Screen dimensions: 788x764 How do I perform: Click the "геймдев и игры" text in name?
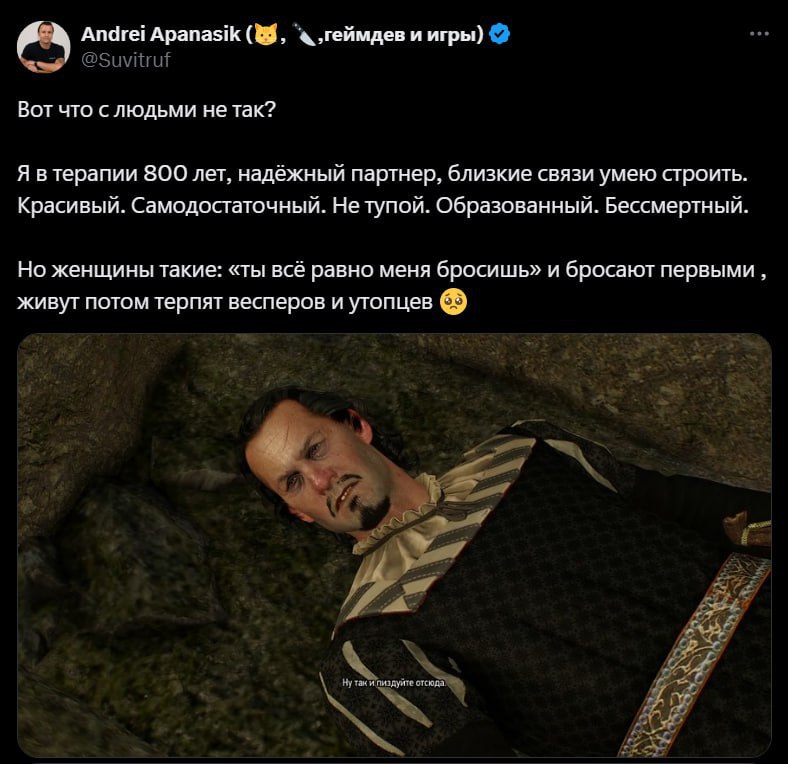click(398, 34)
